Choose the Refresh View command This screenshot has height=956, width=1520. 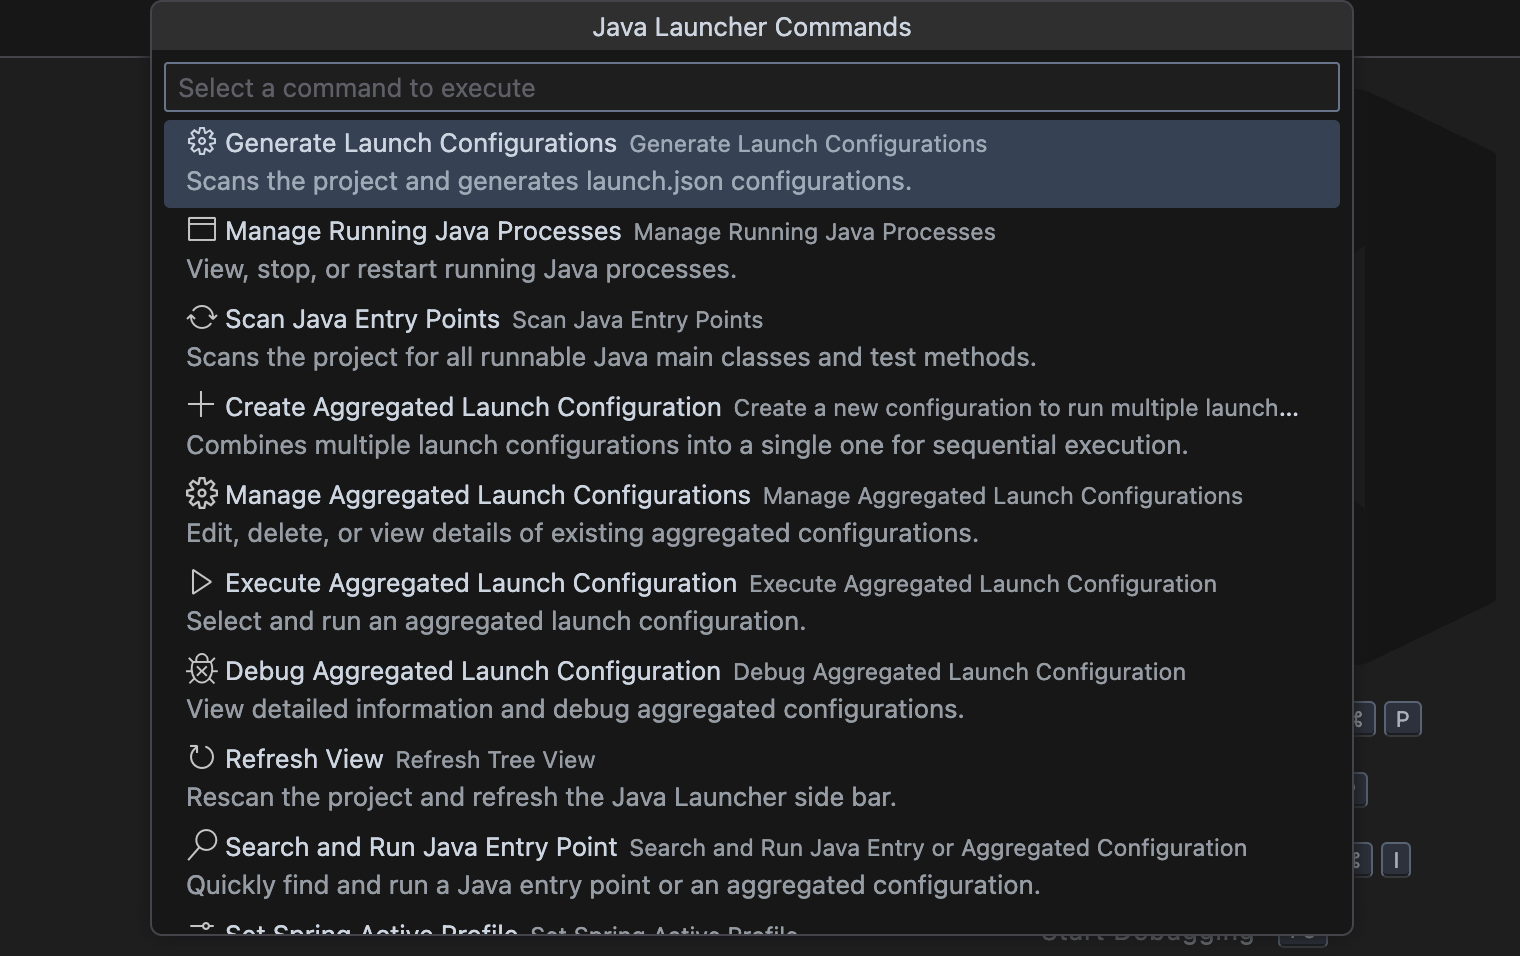(x=751, y=778)
